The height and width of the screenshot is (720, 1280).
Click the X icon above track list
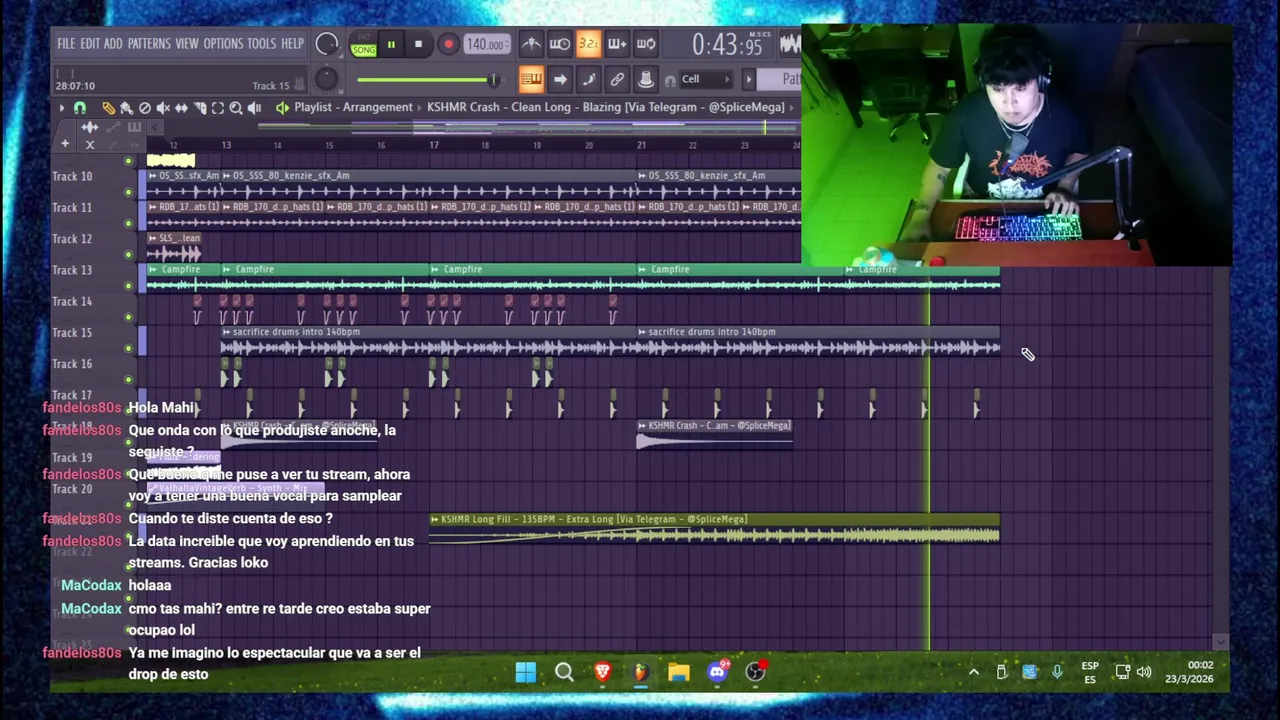(90, 145)
